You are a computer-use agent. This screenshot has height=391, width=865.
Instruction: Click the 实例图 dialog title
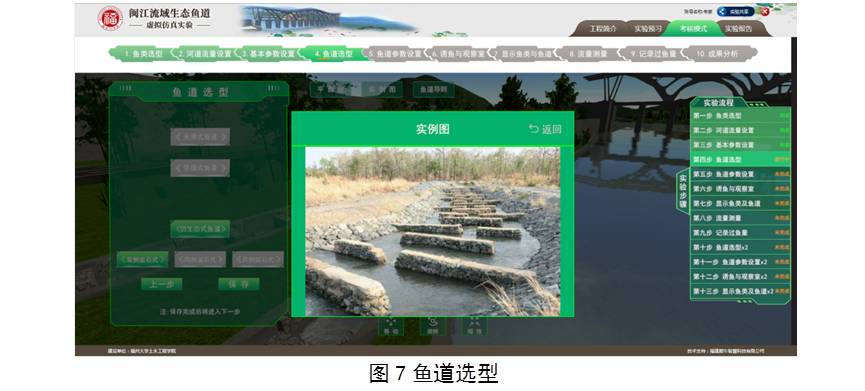tap(432, 130)
